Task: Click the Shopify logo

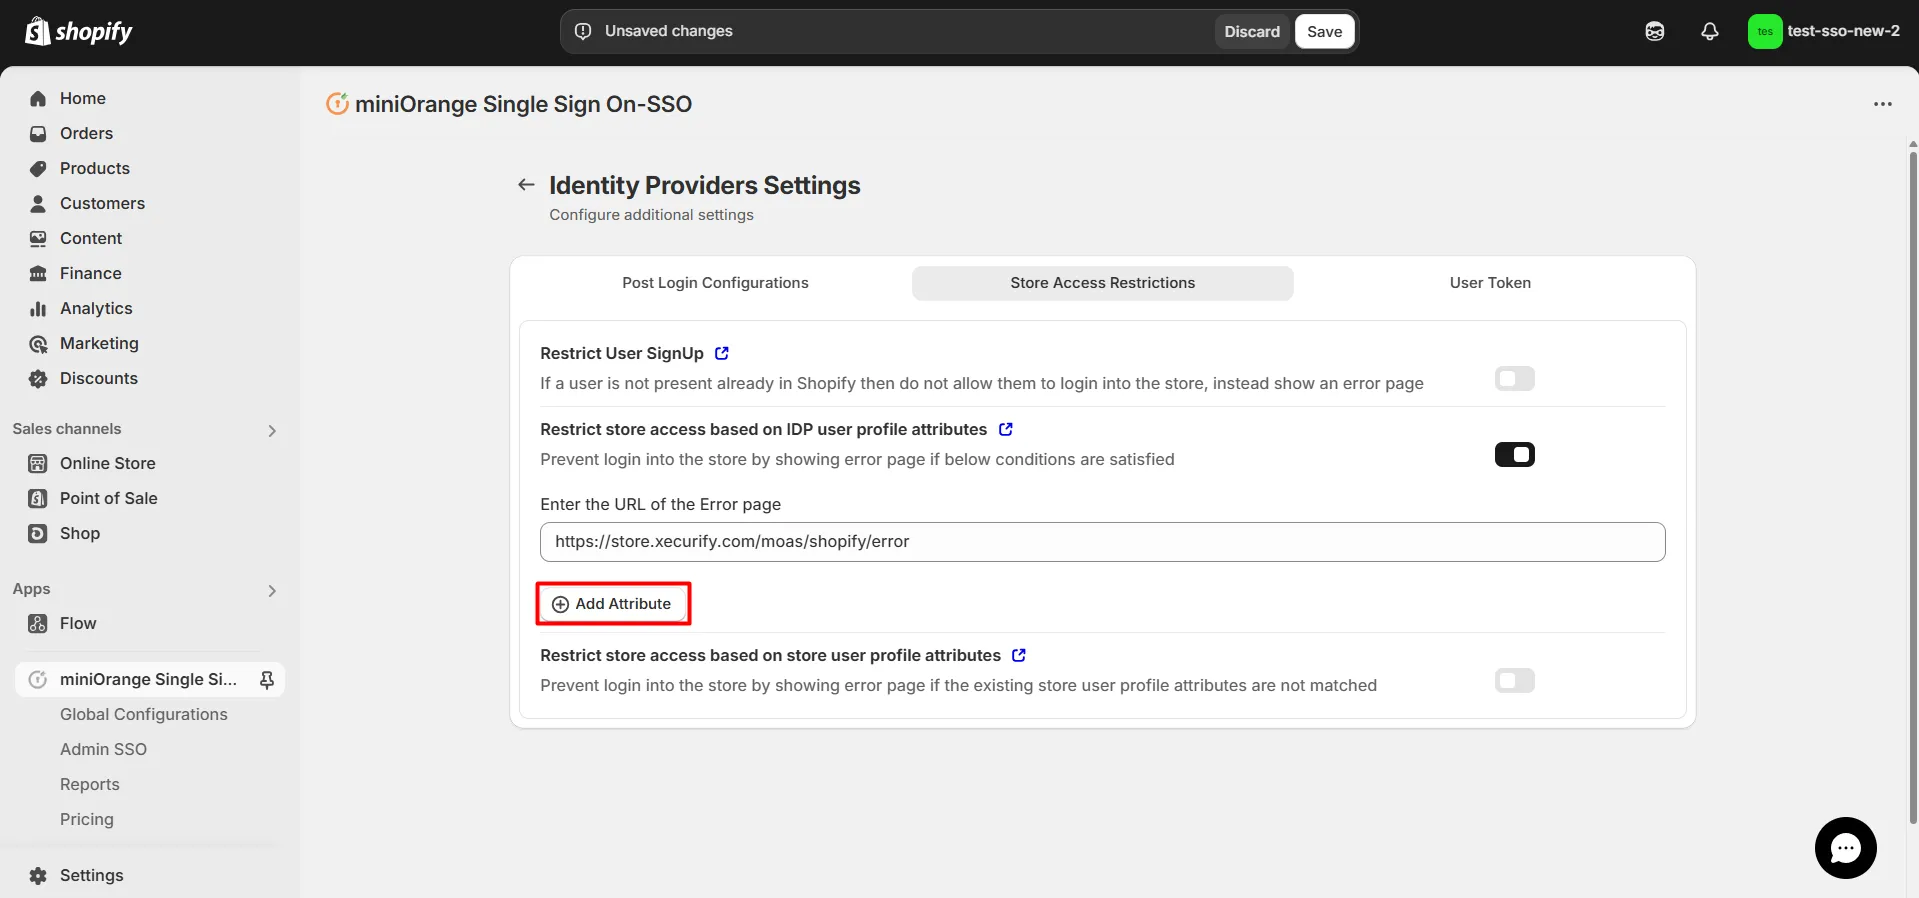Action: [x=78, y=32]
